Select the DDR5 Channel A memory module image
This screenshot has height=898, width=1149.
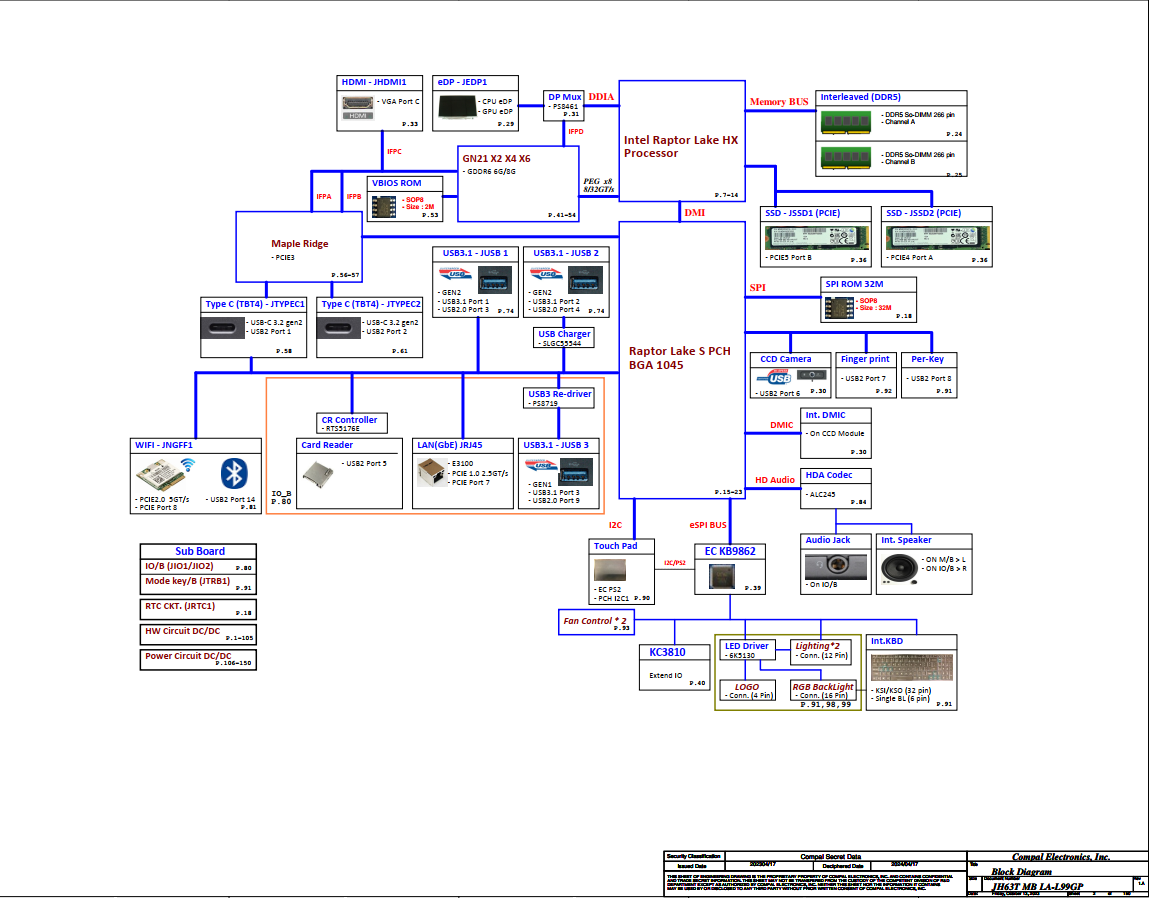pos(848,122)
